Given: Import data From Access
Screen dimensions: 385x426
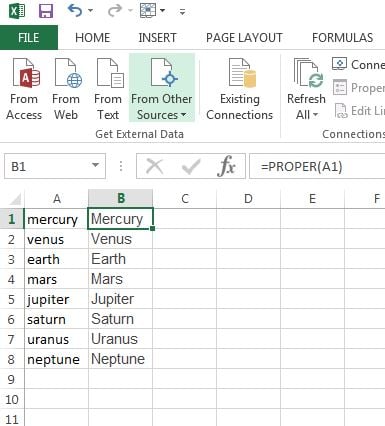Looking at the screenshot, I should pyautogui.click(x=24, y=89).
